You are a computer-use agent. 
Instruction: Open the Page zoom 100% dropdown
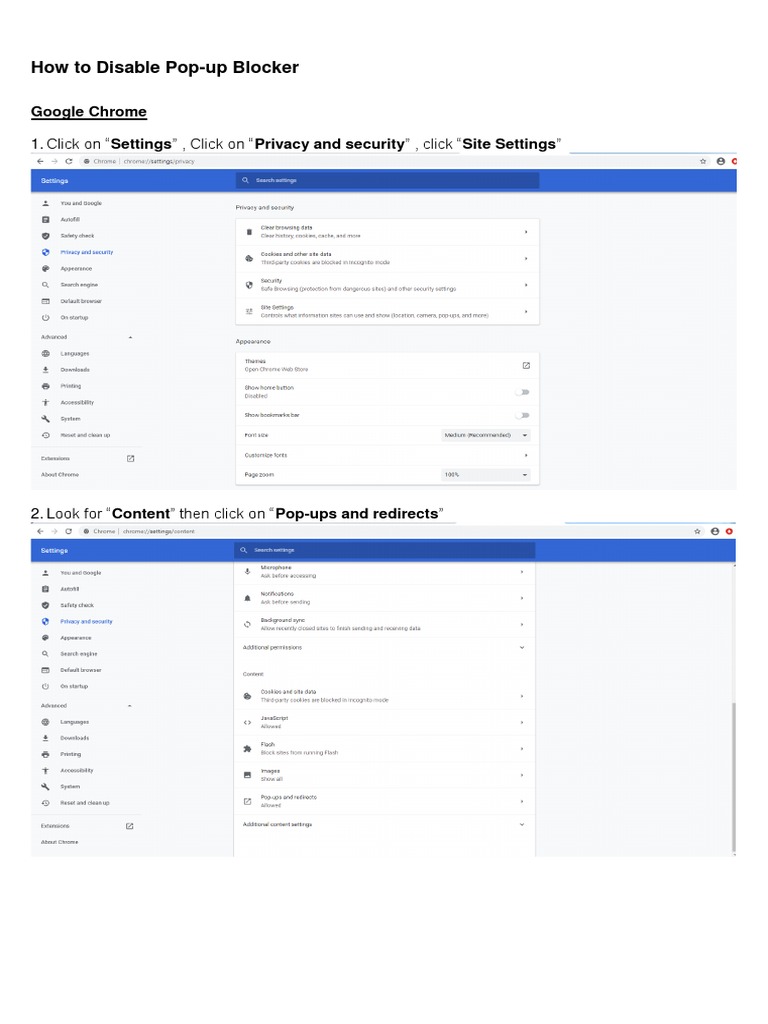(x=486, y=474)
